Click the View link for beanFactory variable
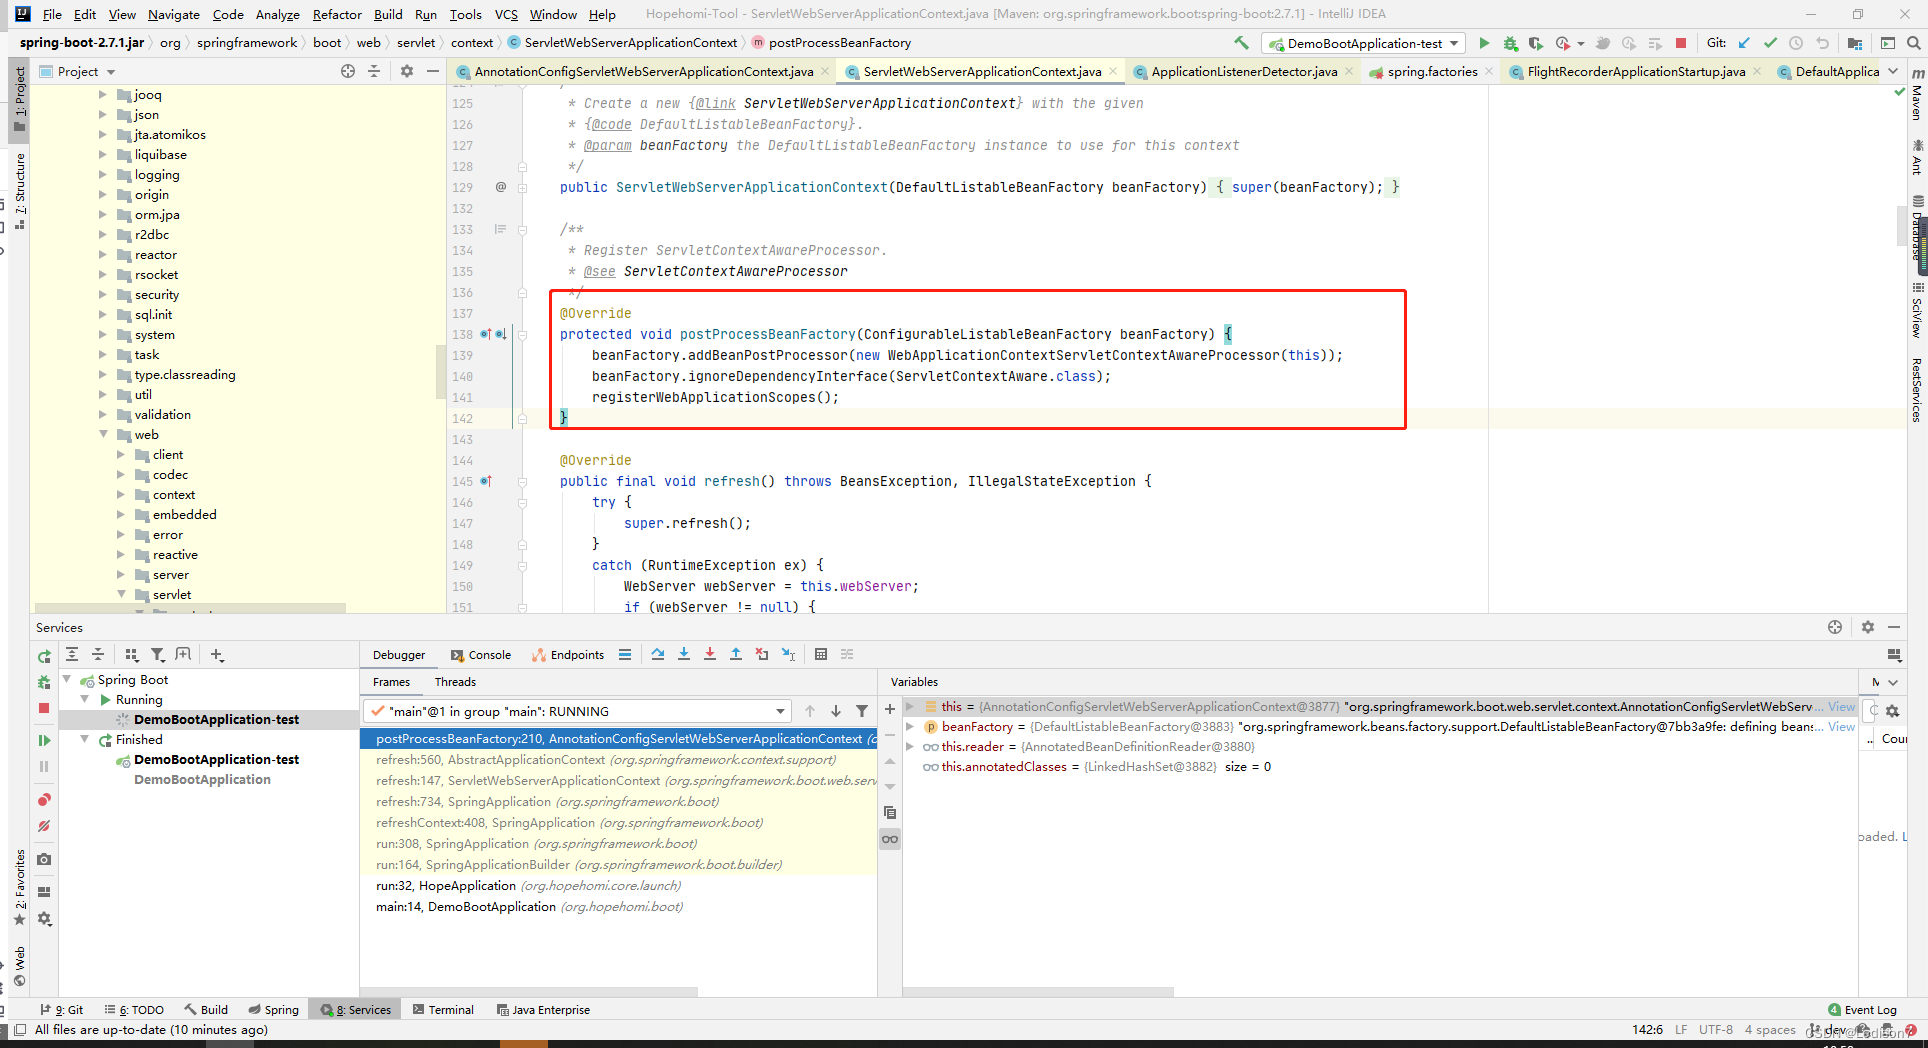This screenshot has height=1048, width=1928. point(1841,727)
